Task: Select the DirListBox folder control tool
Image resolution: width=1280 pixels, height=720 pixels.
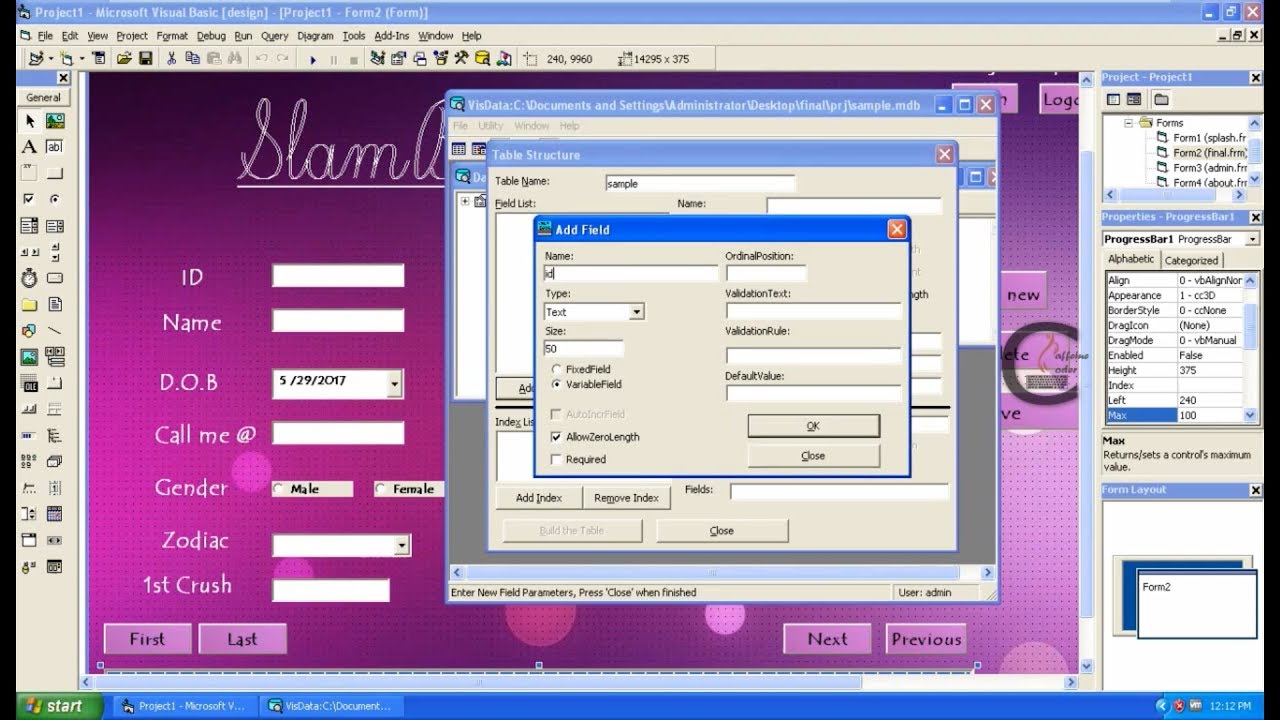Action: tap(30, 304)
